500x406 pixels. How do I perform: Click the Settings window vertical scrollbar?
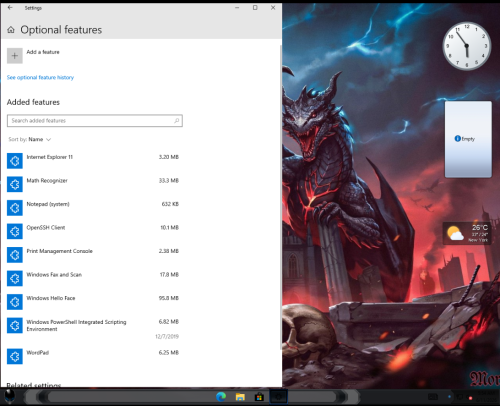[x=281, y=197]
